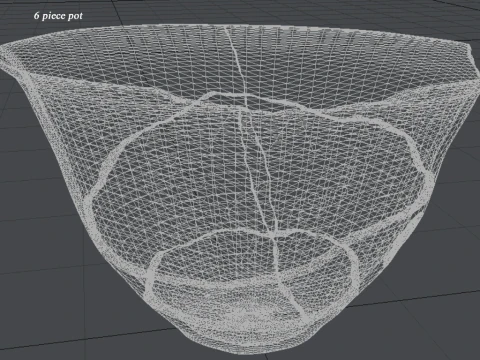Click where the vertical seam meets the top rim

[x=226, y=28]
